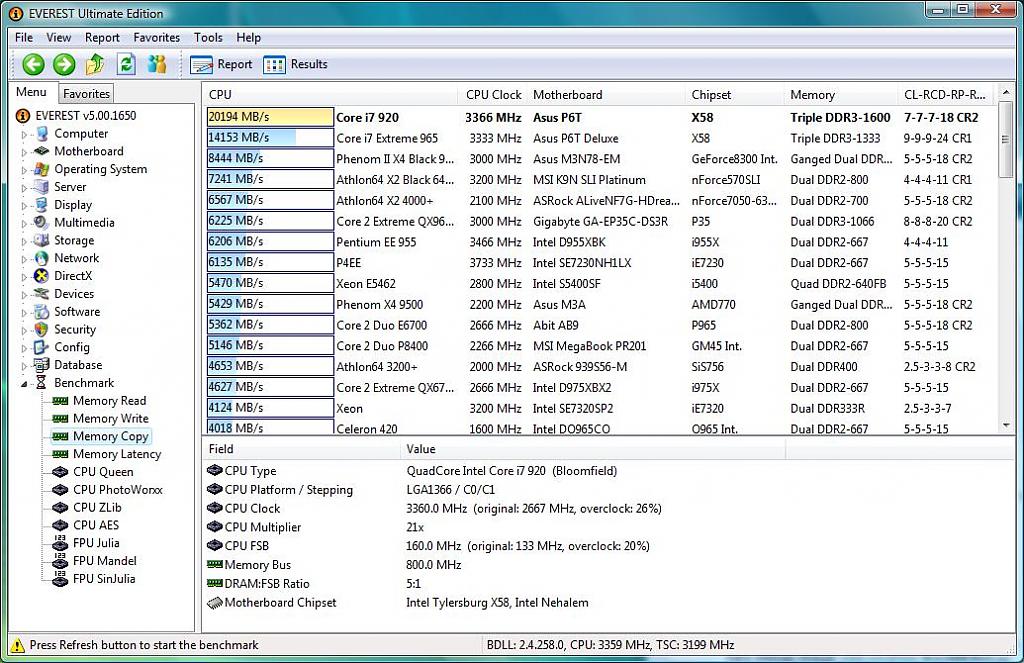This screenshot has height=663, width=1024.
Task: Click the Display tree icon
Action: coord(42,204)
